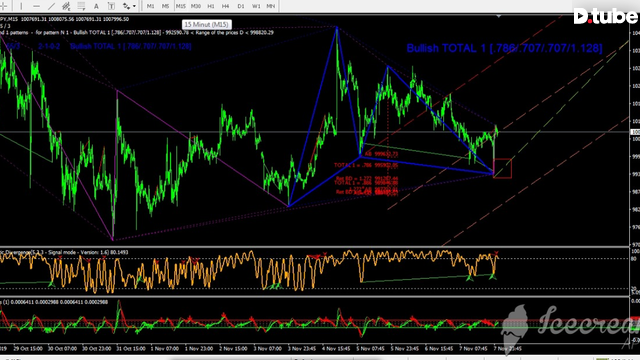Viewport: 640px width, 360px height.
Task: Select the Crosshair cursor tool
Action: coord(3,6)
